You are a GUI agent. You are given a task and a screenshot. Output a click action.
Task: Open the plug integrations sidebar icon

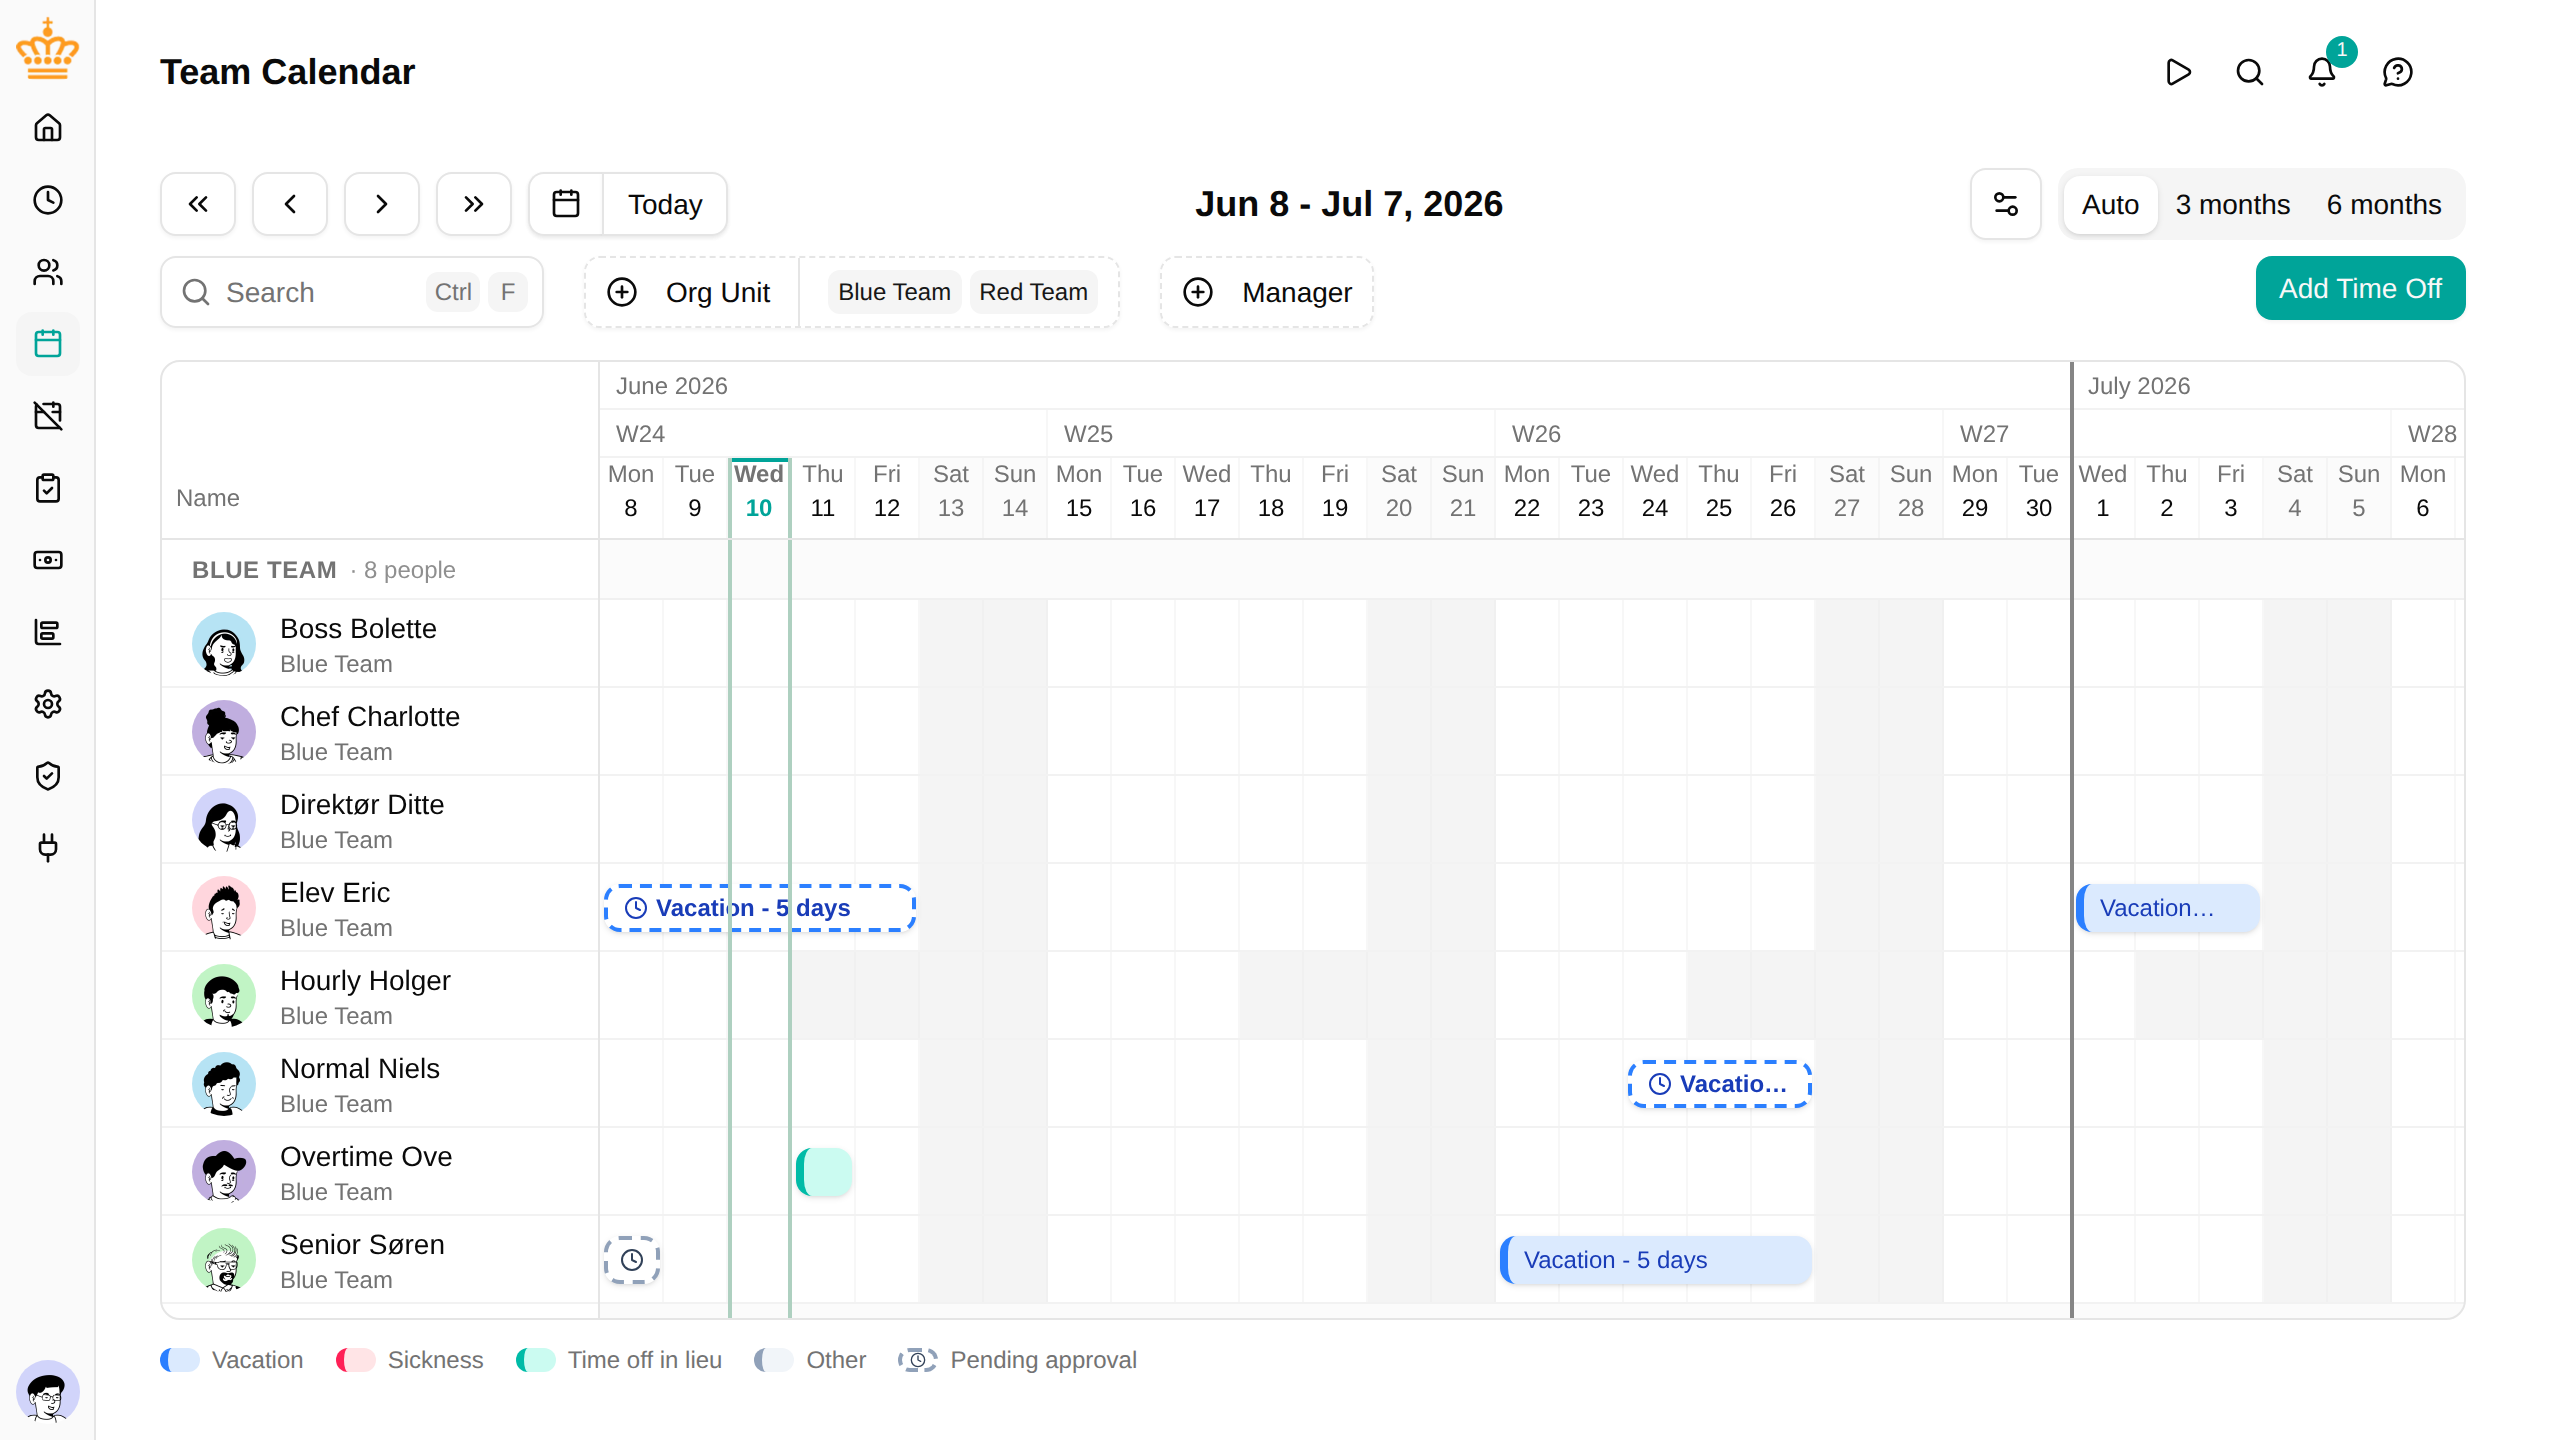tap(48, 848)
